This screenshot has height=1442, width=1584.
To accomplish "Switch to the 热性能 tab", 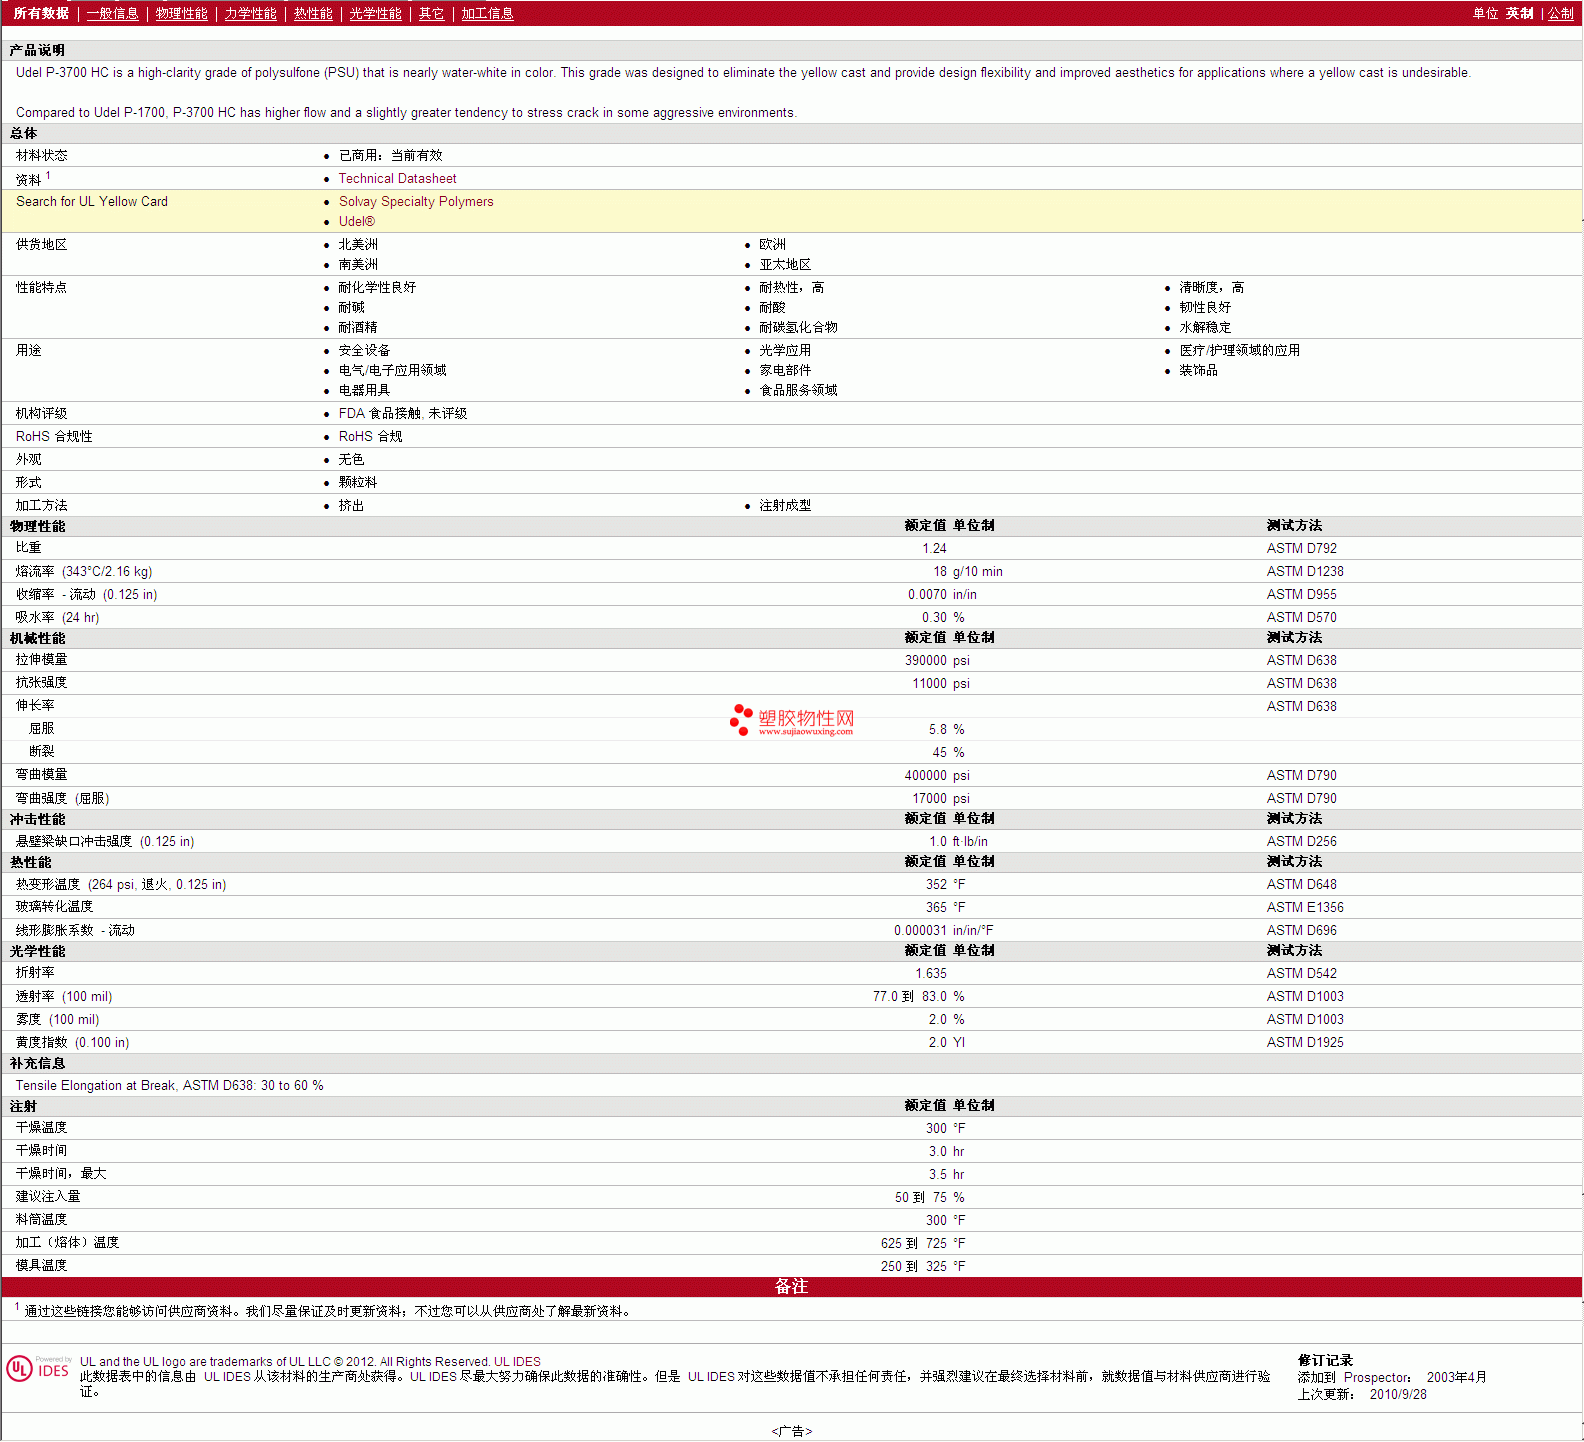I will pos(313,13).
